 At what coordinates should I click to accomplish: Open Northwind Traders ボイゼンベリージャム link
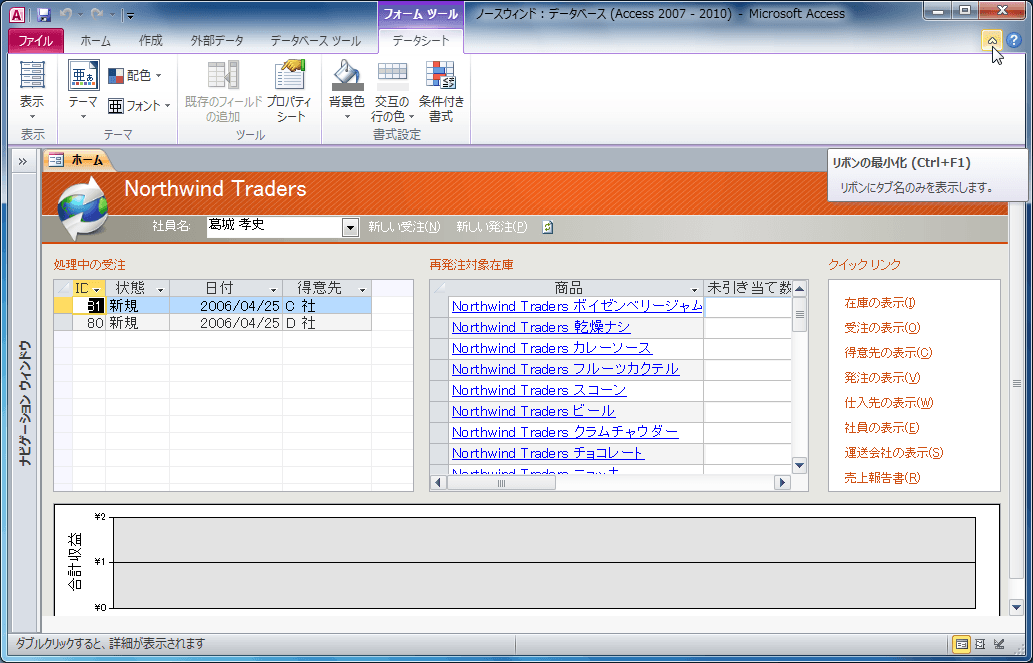coord(577,306)
